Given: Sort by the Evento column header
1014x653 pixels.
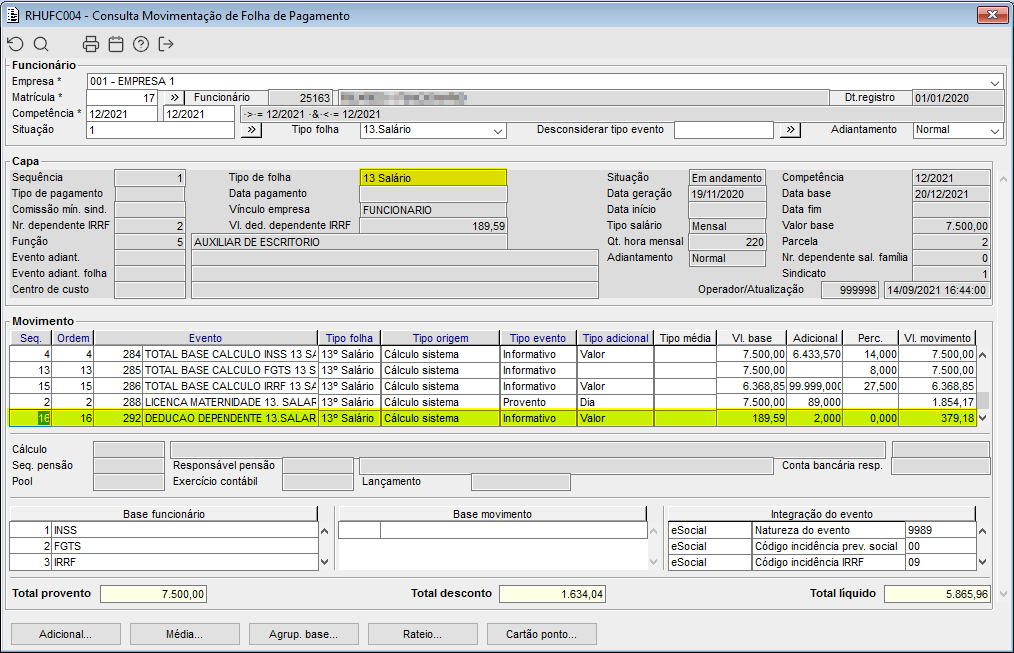Looking at the screenshot, I should click(205, 338).
